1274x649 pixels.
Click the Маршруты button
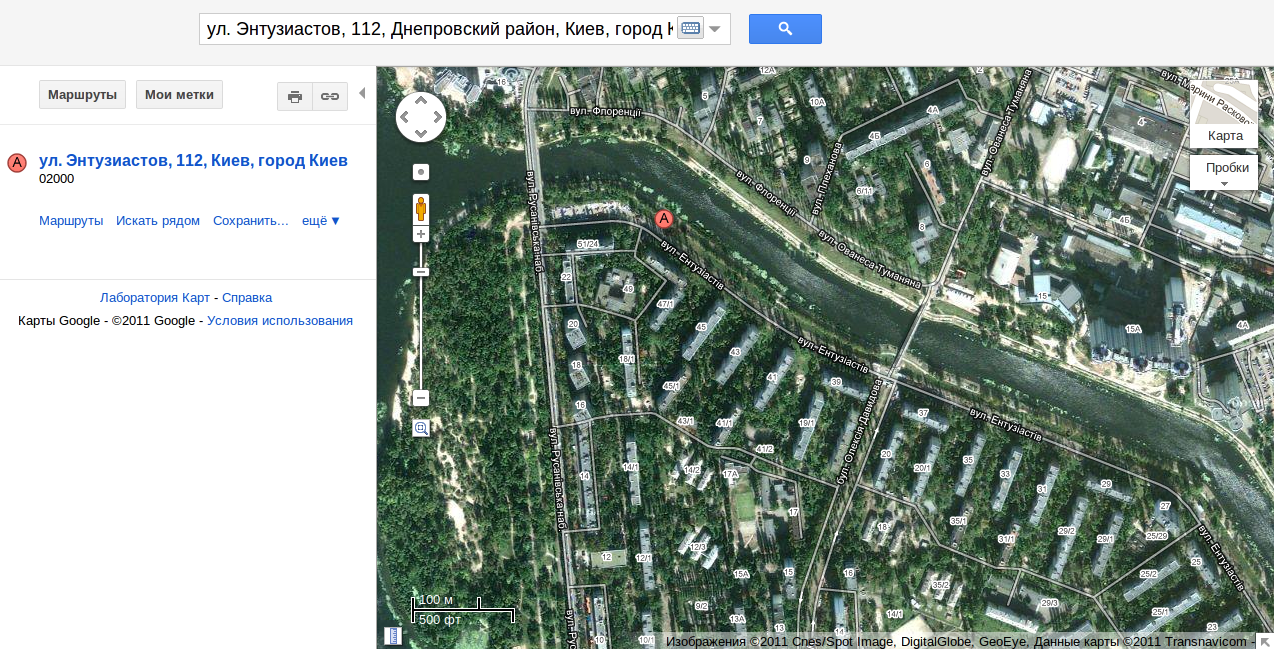[82, 95]
